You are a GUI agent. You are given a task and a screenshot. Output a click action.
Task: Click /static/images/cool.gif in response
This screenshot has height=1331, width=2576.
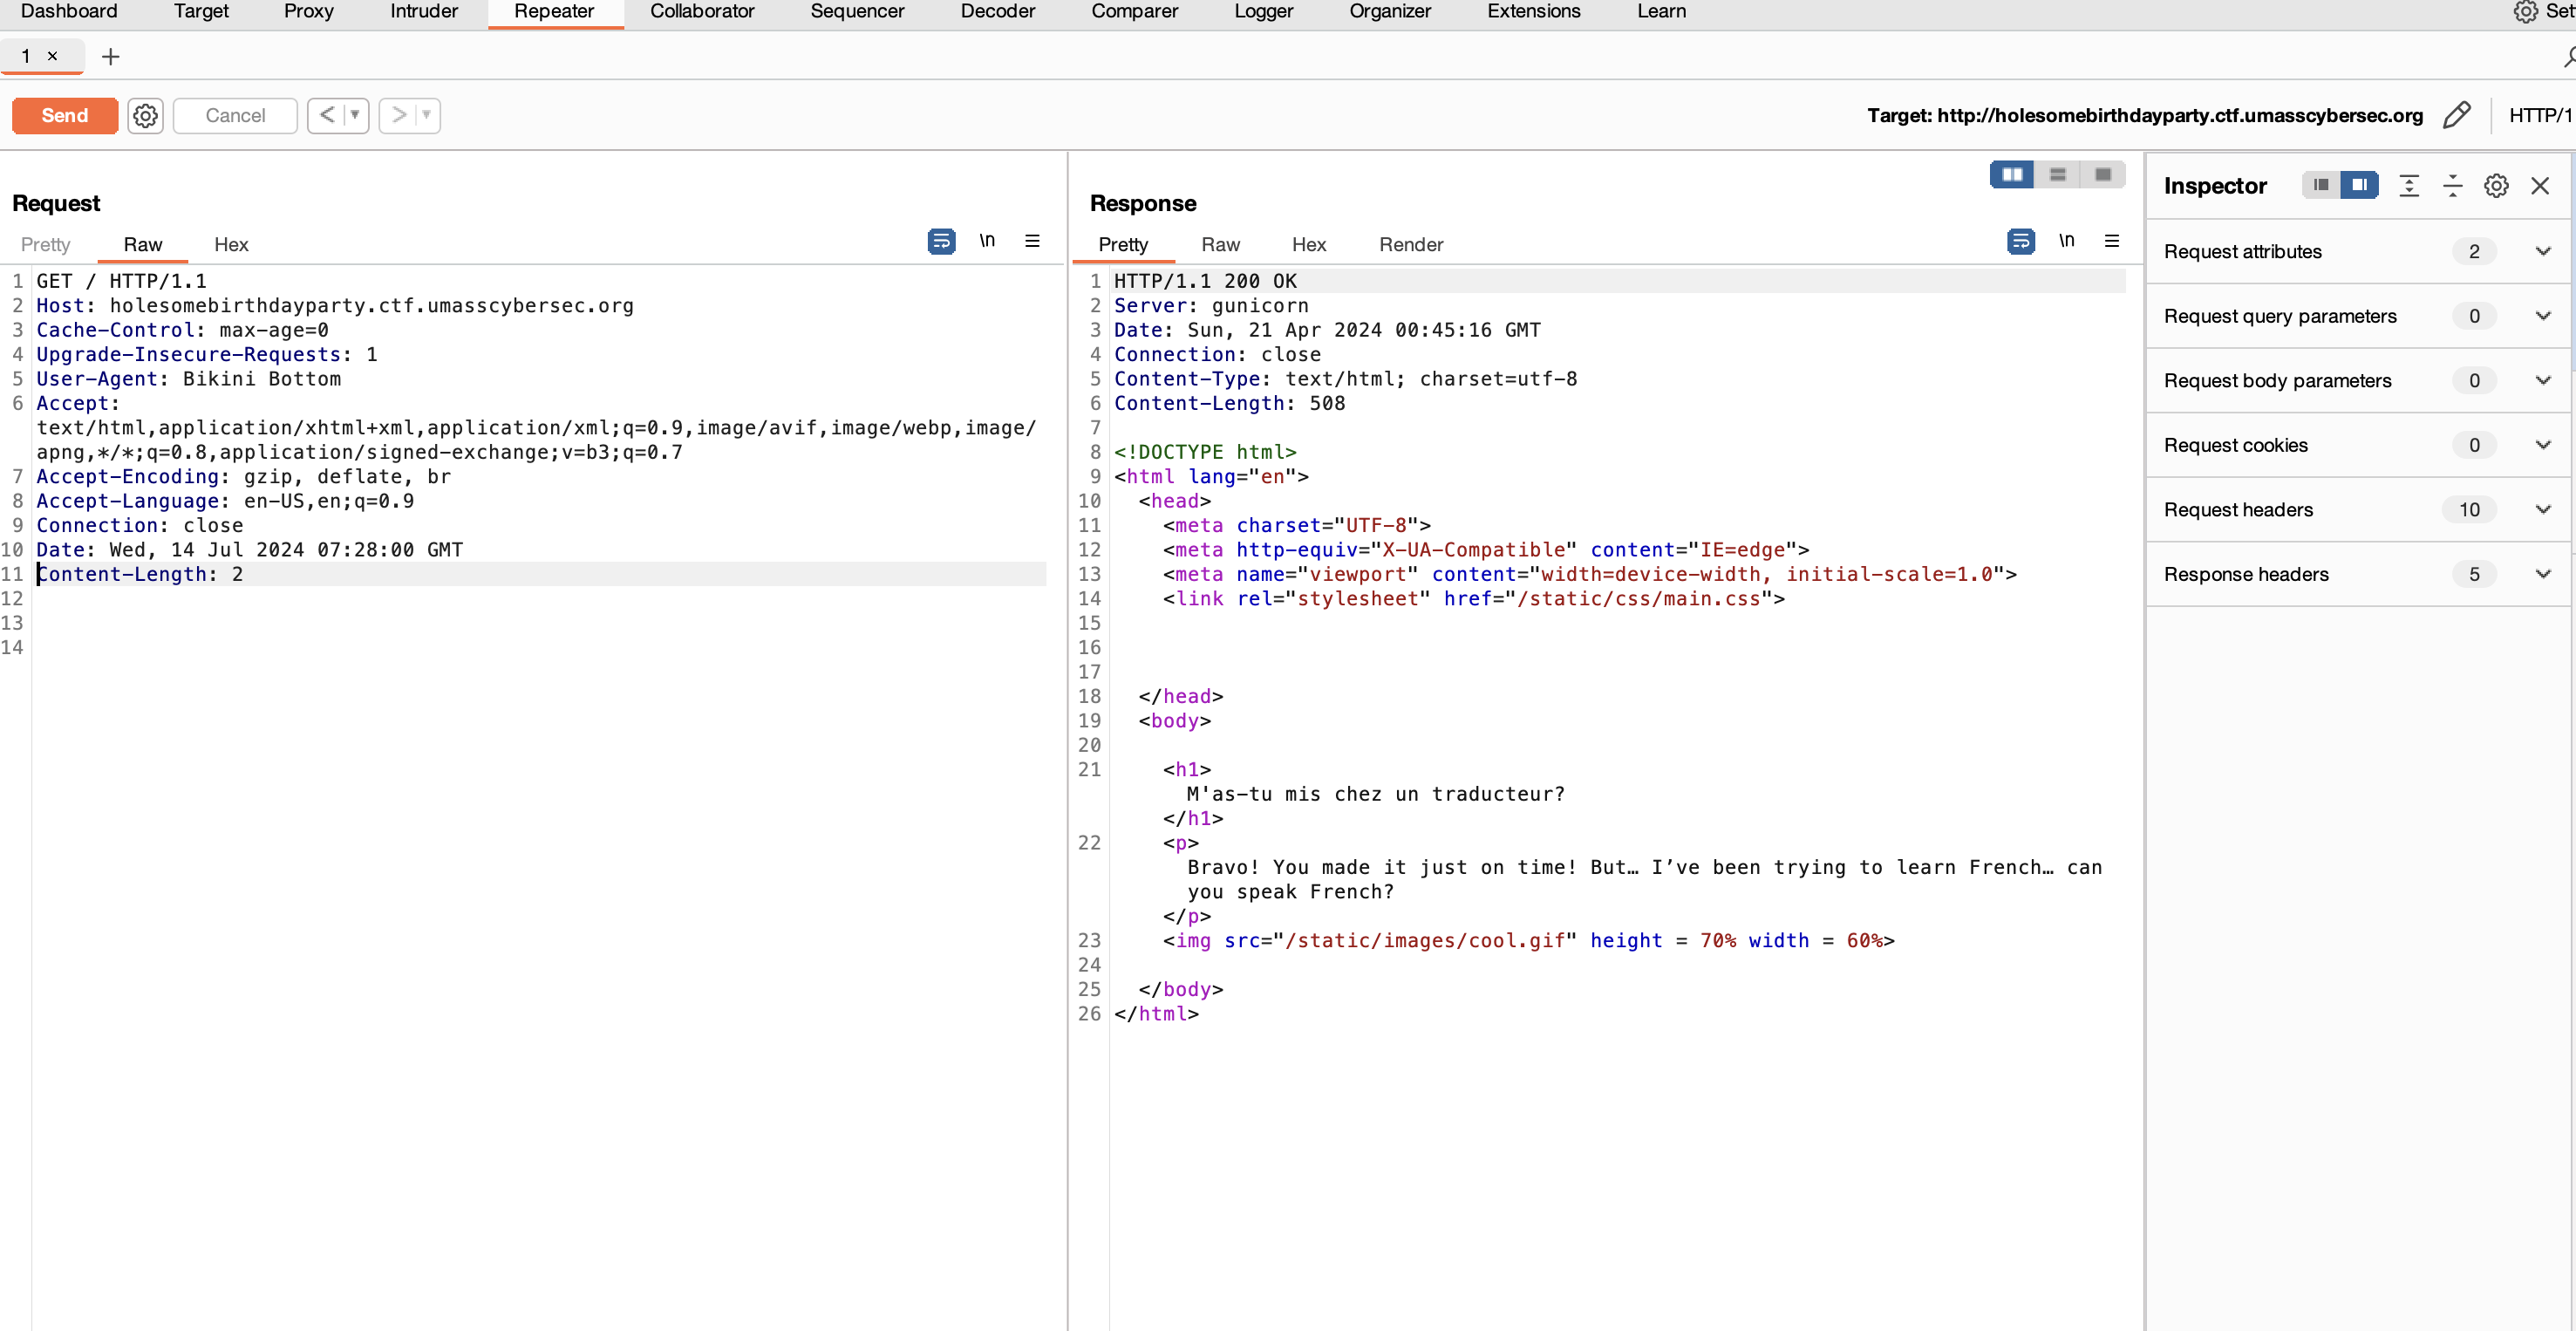tap(1424, 940)
